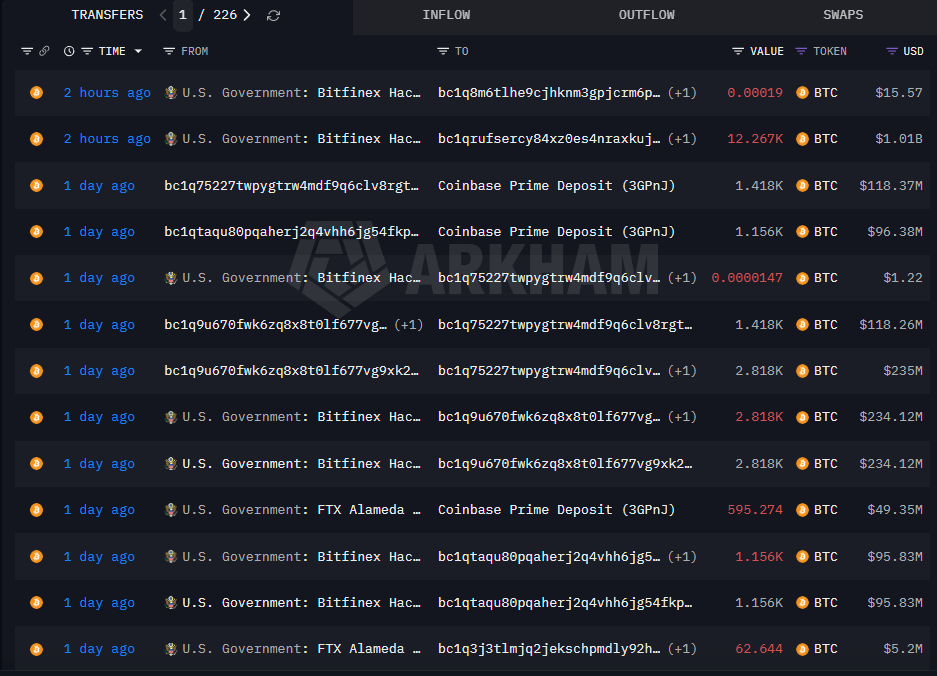Open the TIME column filter icon
The width and height of the screenshot is (937, 676).
click(x=87, y=51)
